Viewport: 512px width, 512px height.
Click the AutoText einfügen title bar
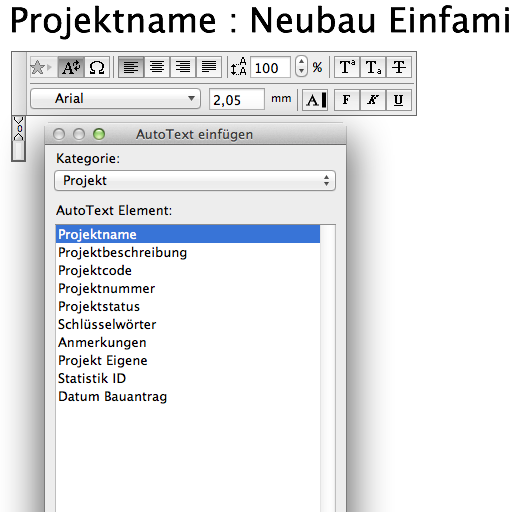coord(196,134)
